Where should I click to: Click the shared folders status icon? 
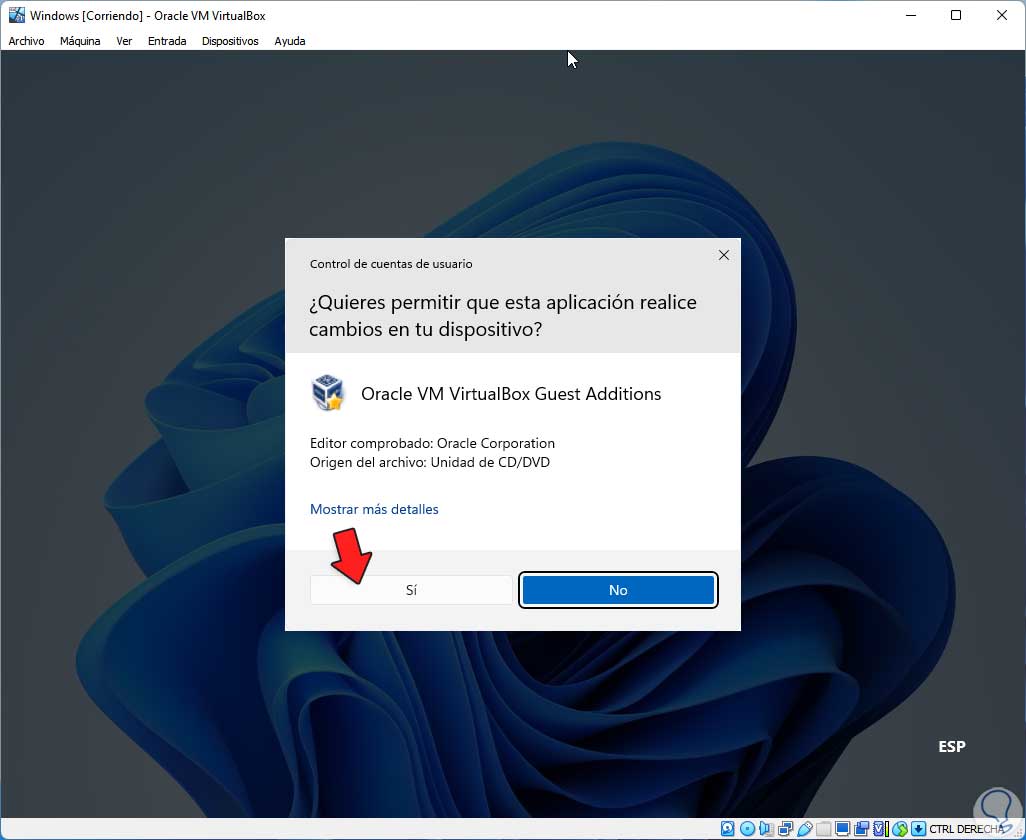(x=824, y=829)
